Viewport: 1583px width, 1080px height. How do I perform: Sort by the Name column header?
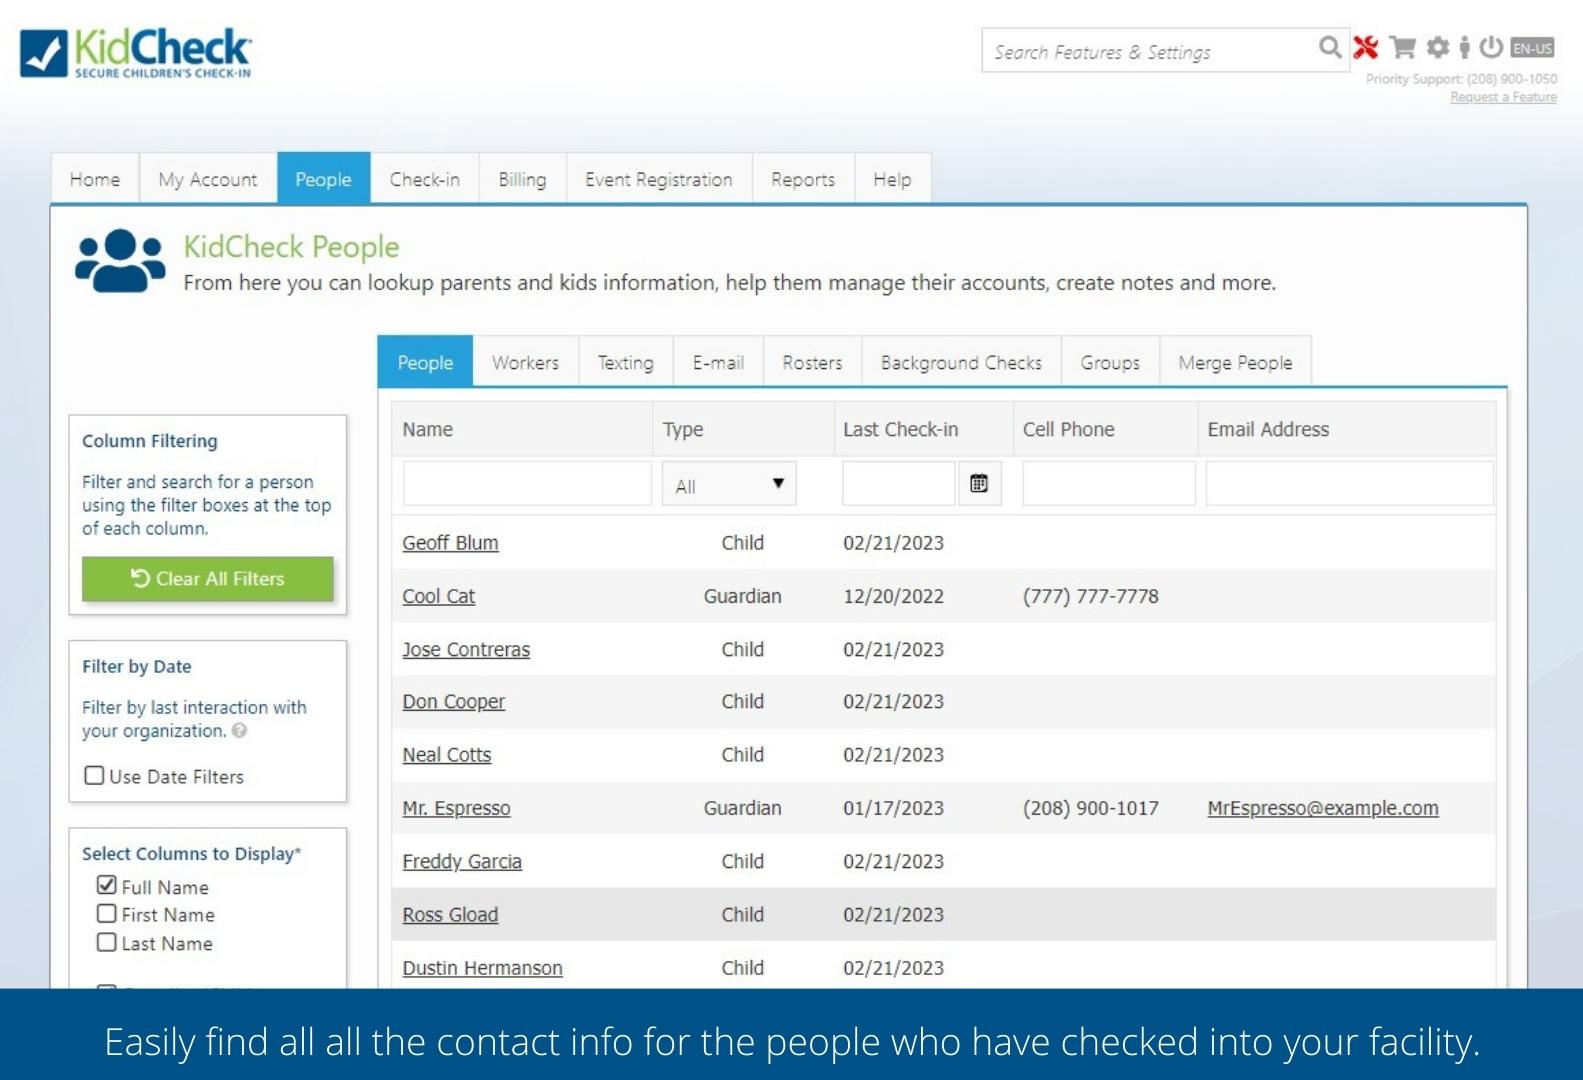(x=427, y=429)
